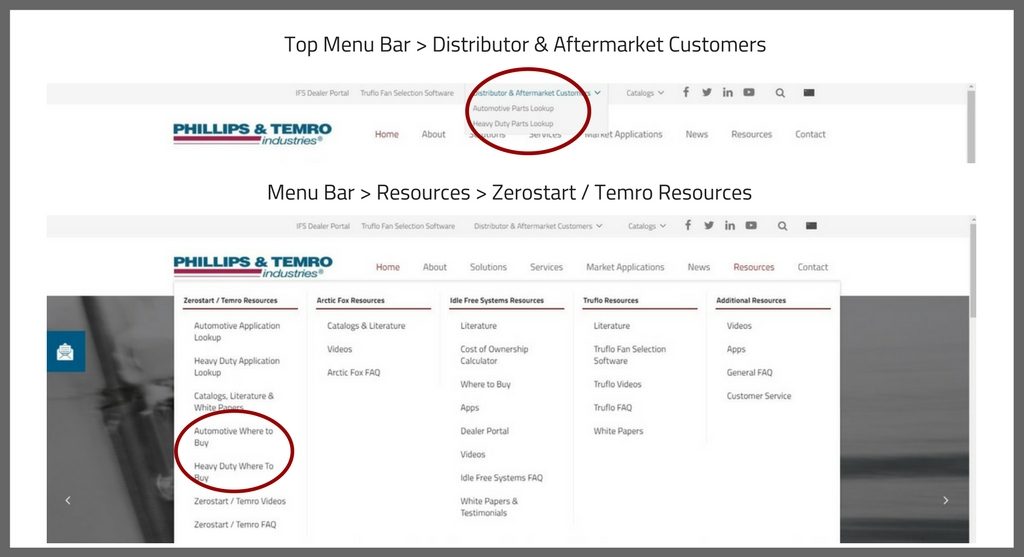Open Home in upper screenshot menu bar

387,134
